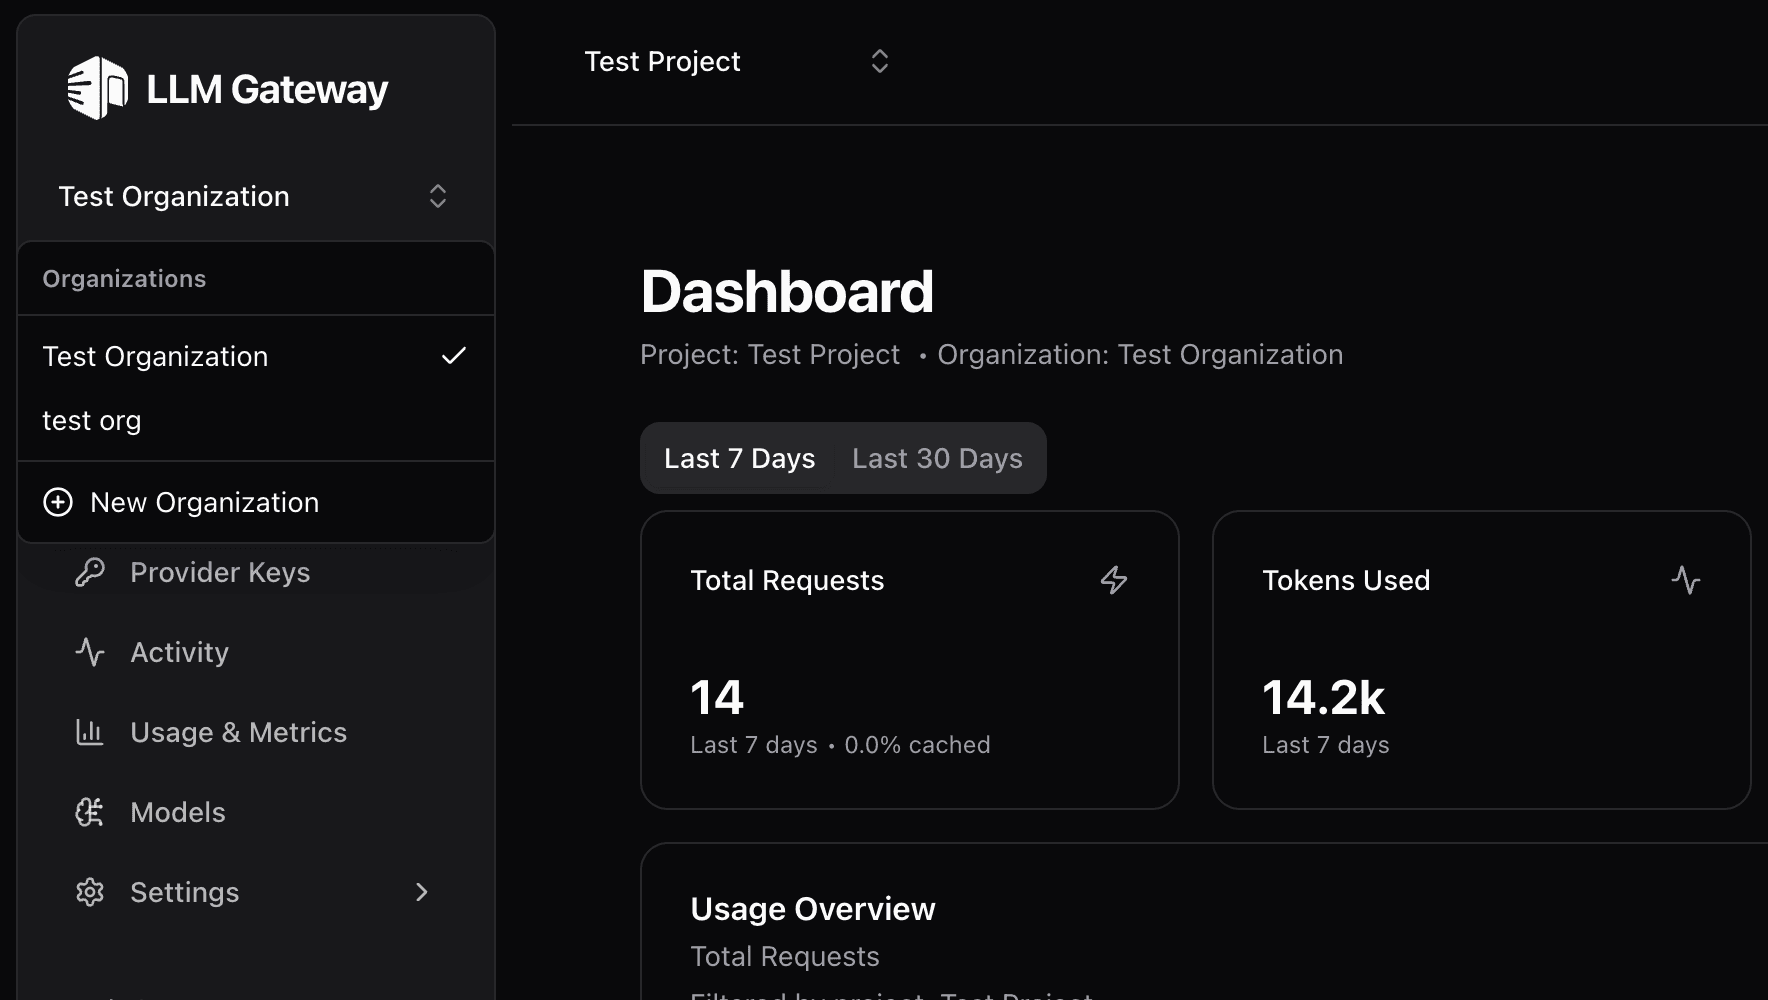Open the Test Project selector chevrons
The width and height of the screenshot is (1768, 1000).
point(879,61)
